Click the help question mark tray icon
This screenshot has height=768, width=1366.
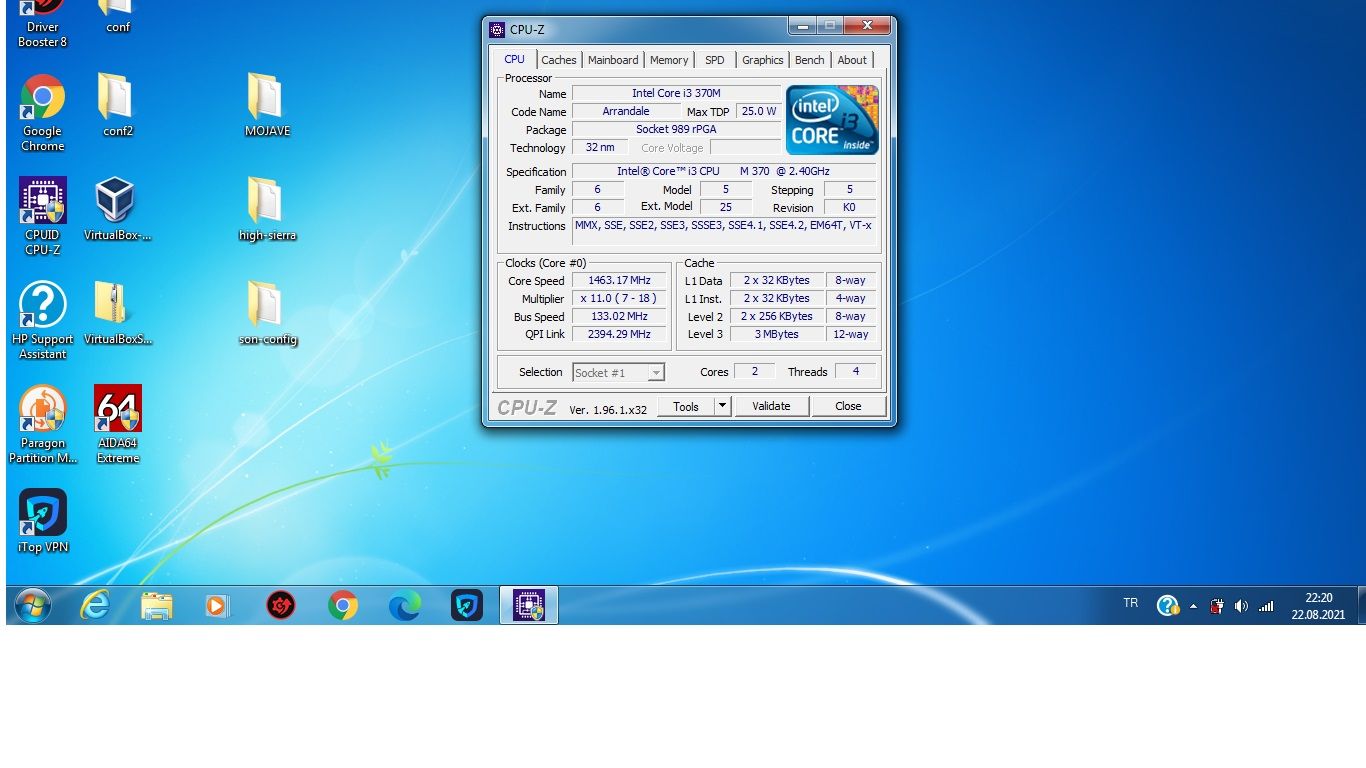point(1167,605)
